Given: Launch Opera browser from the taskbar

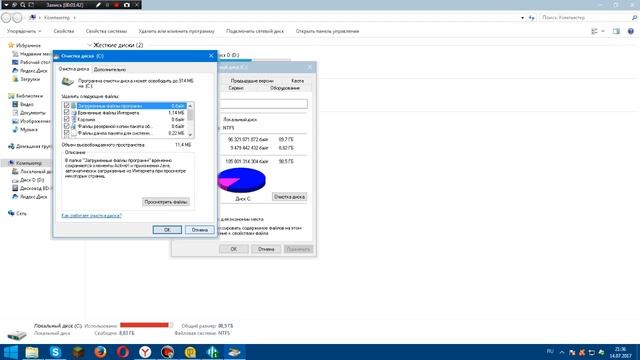Looking at the screenshot, I should point(122,352).
